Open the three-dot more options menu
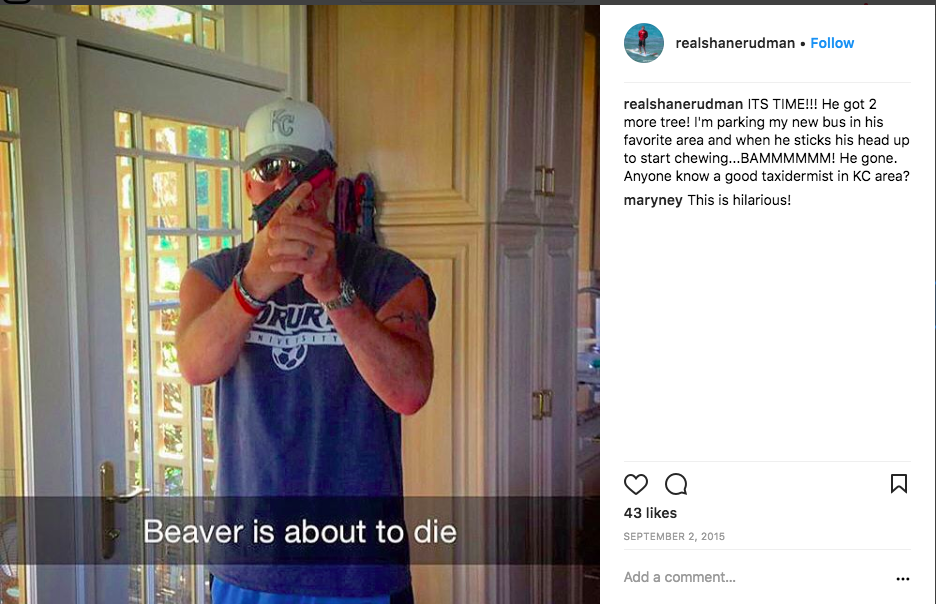 tap(903, 578)
